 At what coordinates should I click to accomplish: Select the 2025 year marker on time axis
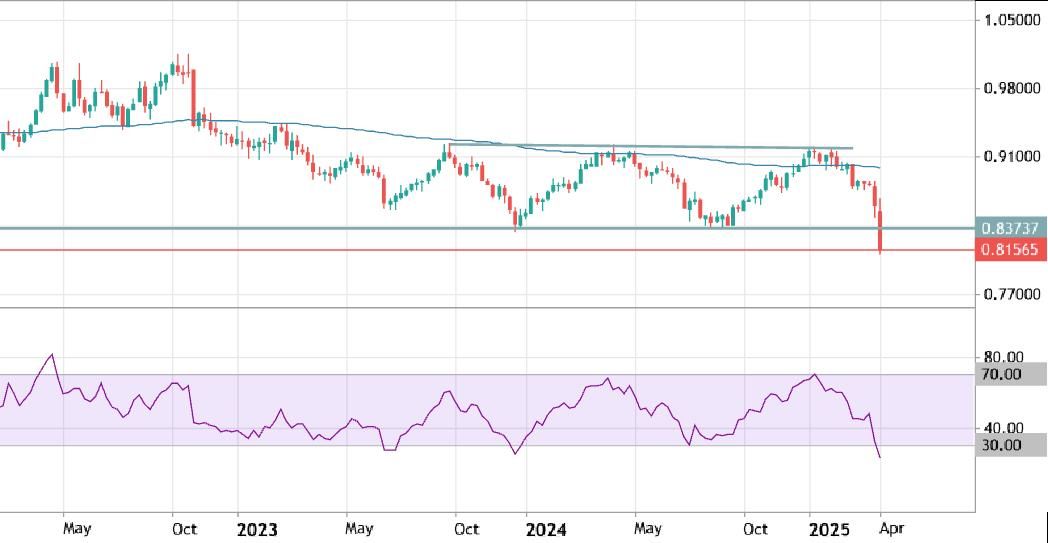(x=829, y=527)
